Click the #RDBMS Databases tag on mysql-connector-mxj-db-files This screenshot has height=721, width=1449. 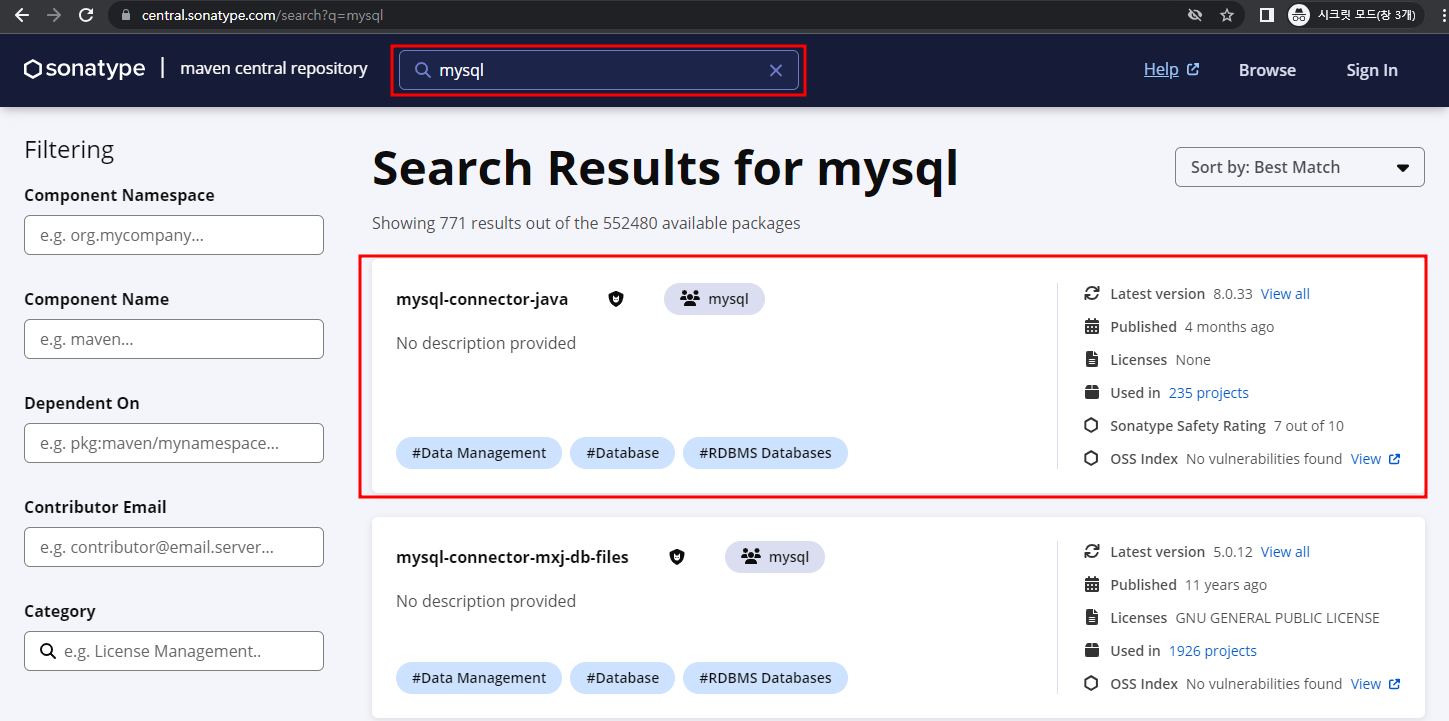[x=765, y=678]
